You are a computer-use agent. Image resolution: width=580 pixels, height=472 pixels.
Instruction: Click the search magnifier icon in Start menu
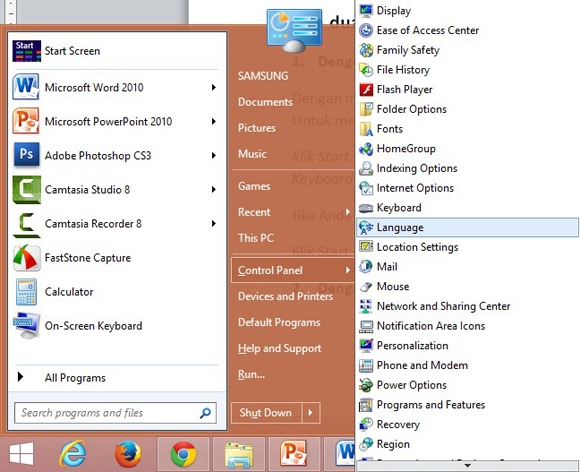(205, 413)
